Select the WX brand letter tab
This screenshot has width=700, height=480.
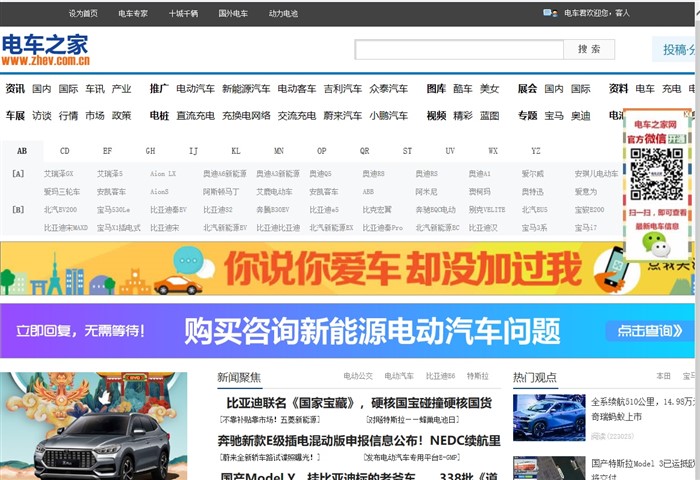[493, 151]
